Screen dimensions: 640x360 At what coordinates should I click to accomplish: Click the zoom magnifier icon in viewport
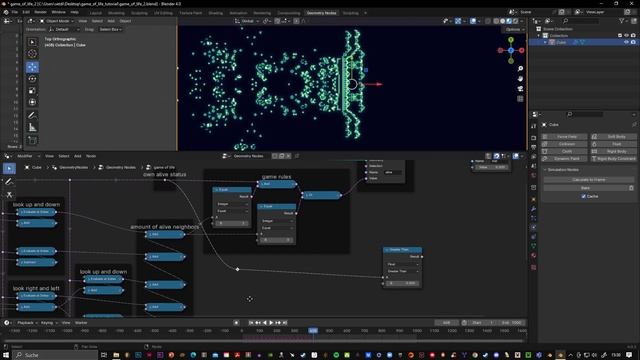[520, 69]
